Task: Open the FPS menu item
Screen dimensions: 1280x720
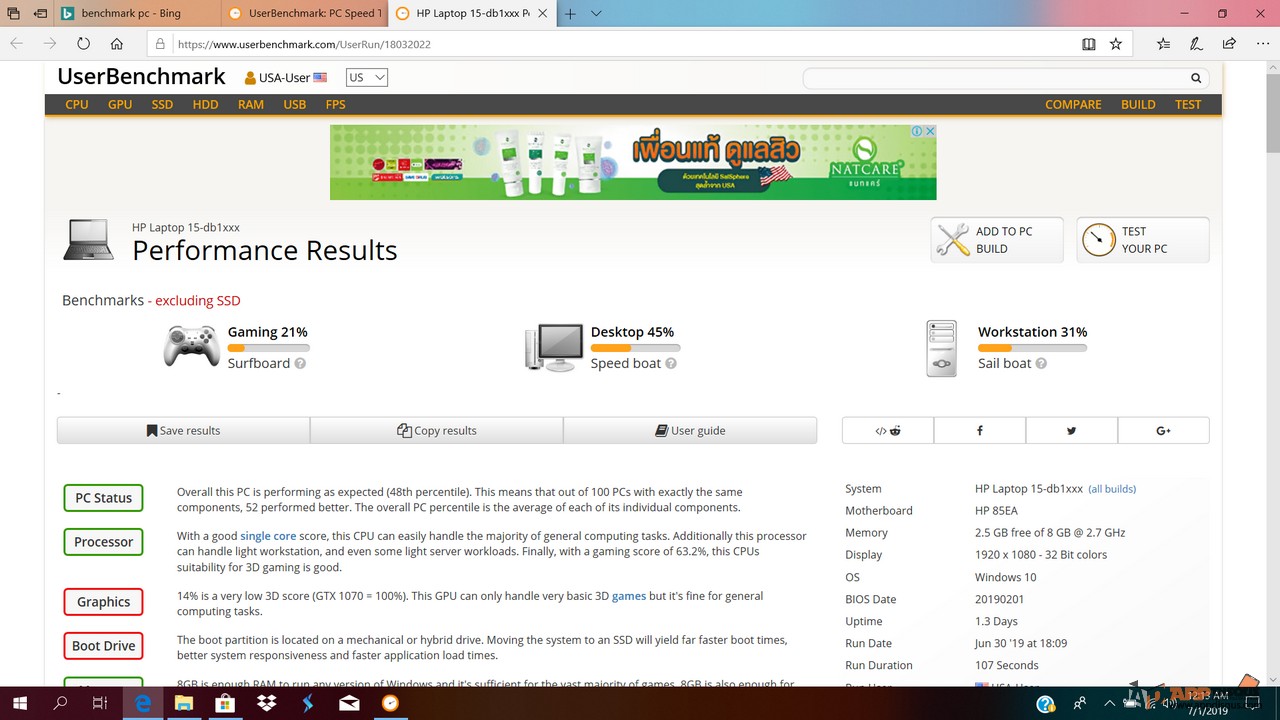Action: coord(335,105)
